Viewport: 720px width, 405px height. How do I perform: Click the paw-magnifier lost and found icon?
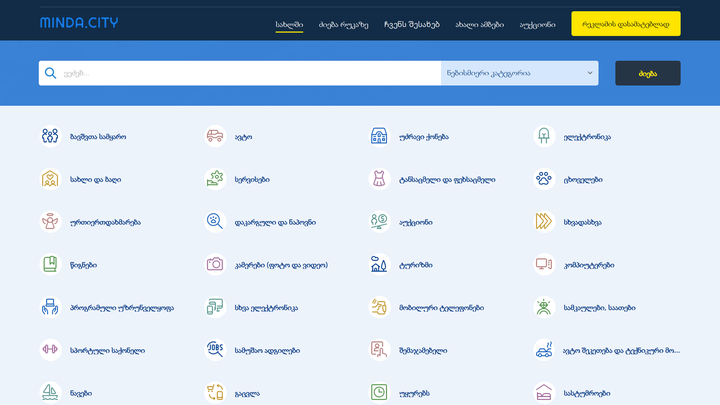point(215,222)
